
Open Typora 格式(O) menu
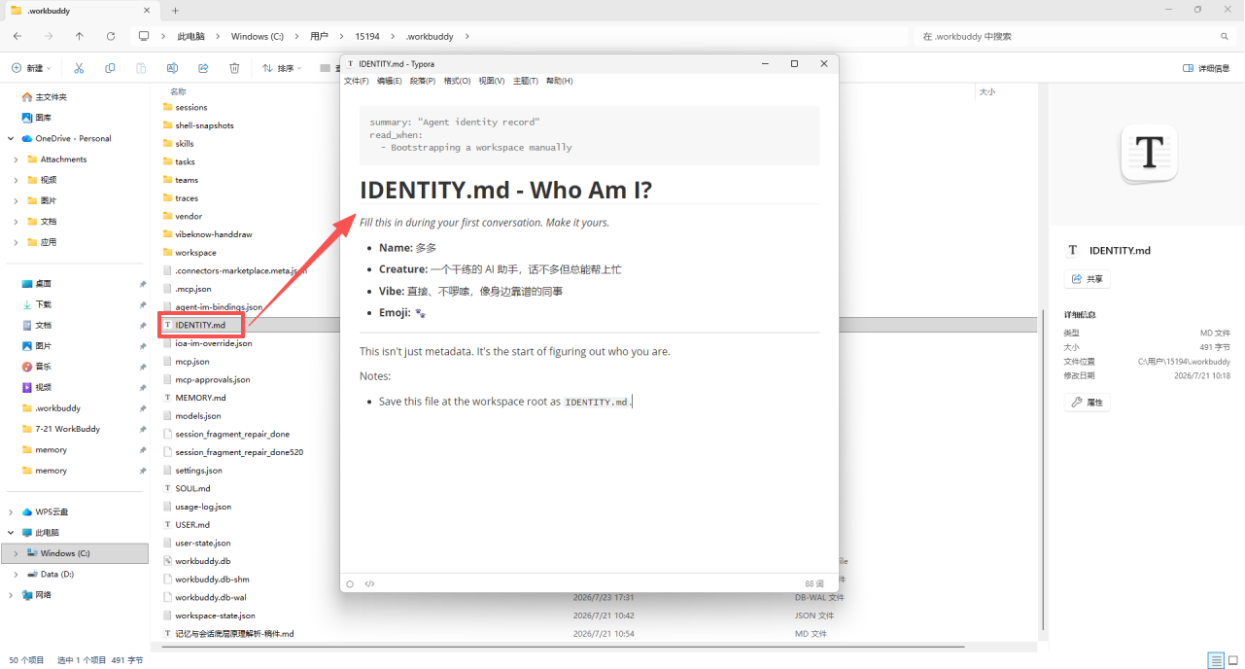coord(457,81)
